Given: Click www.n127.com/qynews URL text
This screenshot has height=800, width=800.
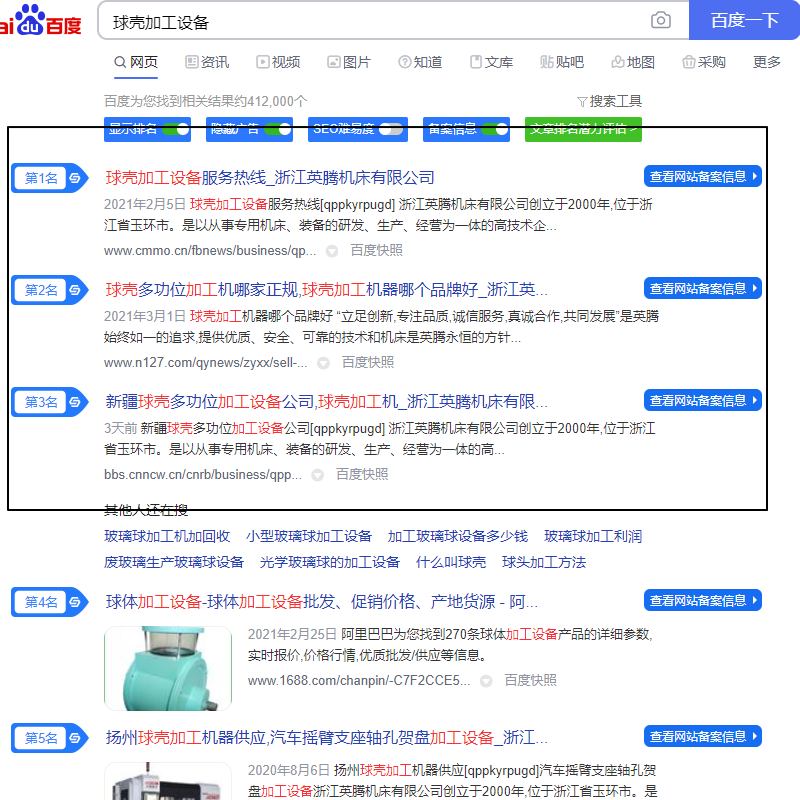Looking at the screenshot, I should coord(205,363).
